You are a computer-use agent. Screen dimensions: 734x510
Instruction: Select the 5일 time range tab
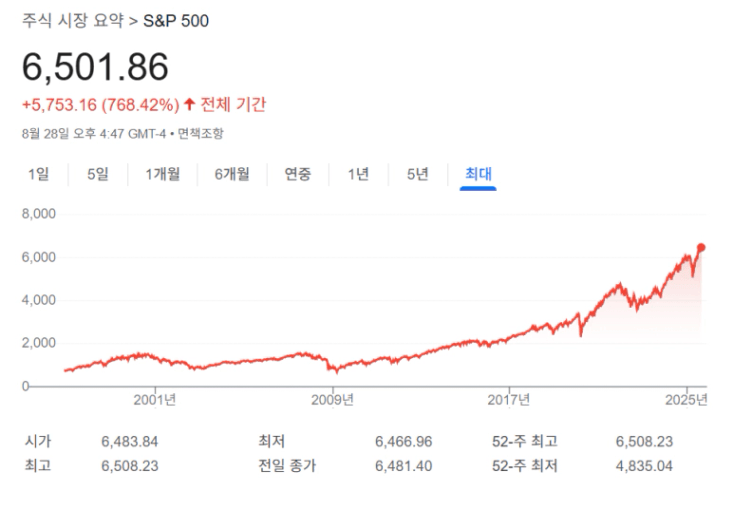pos(98,174)
